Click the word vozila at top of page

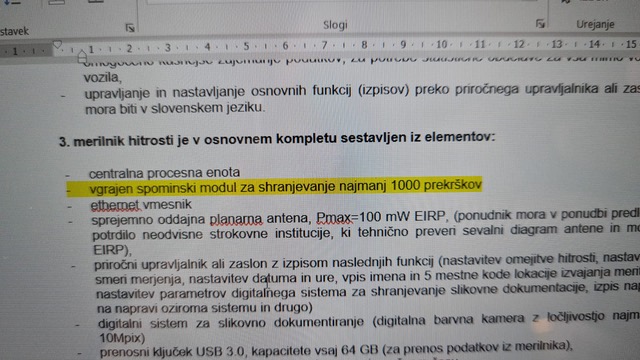pos(103,77)
